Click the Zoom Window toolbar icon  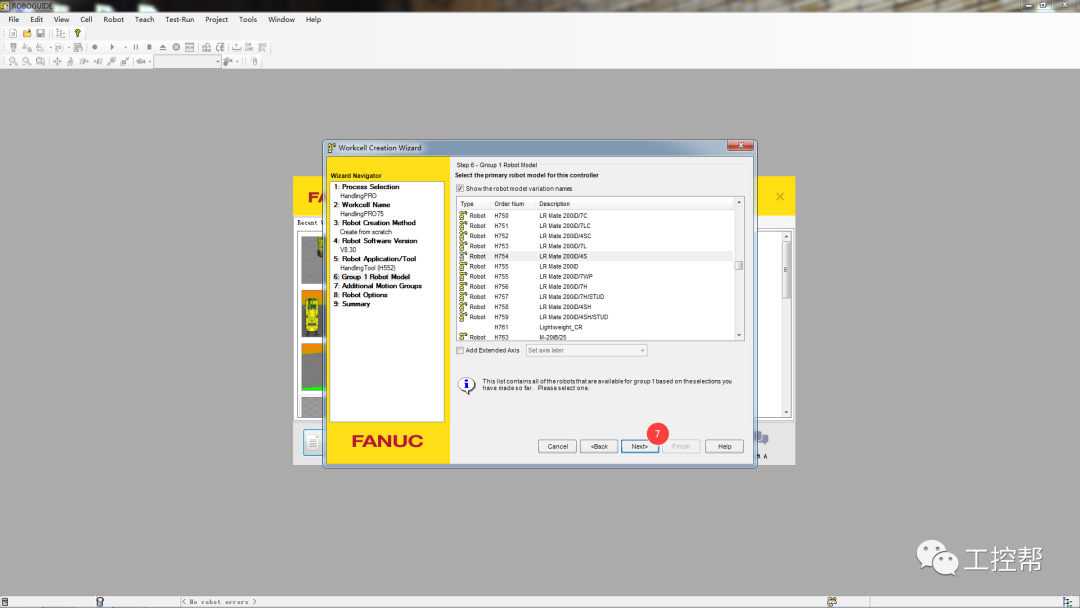point(41,61)
